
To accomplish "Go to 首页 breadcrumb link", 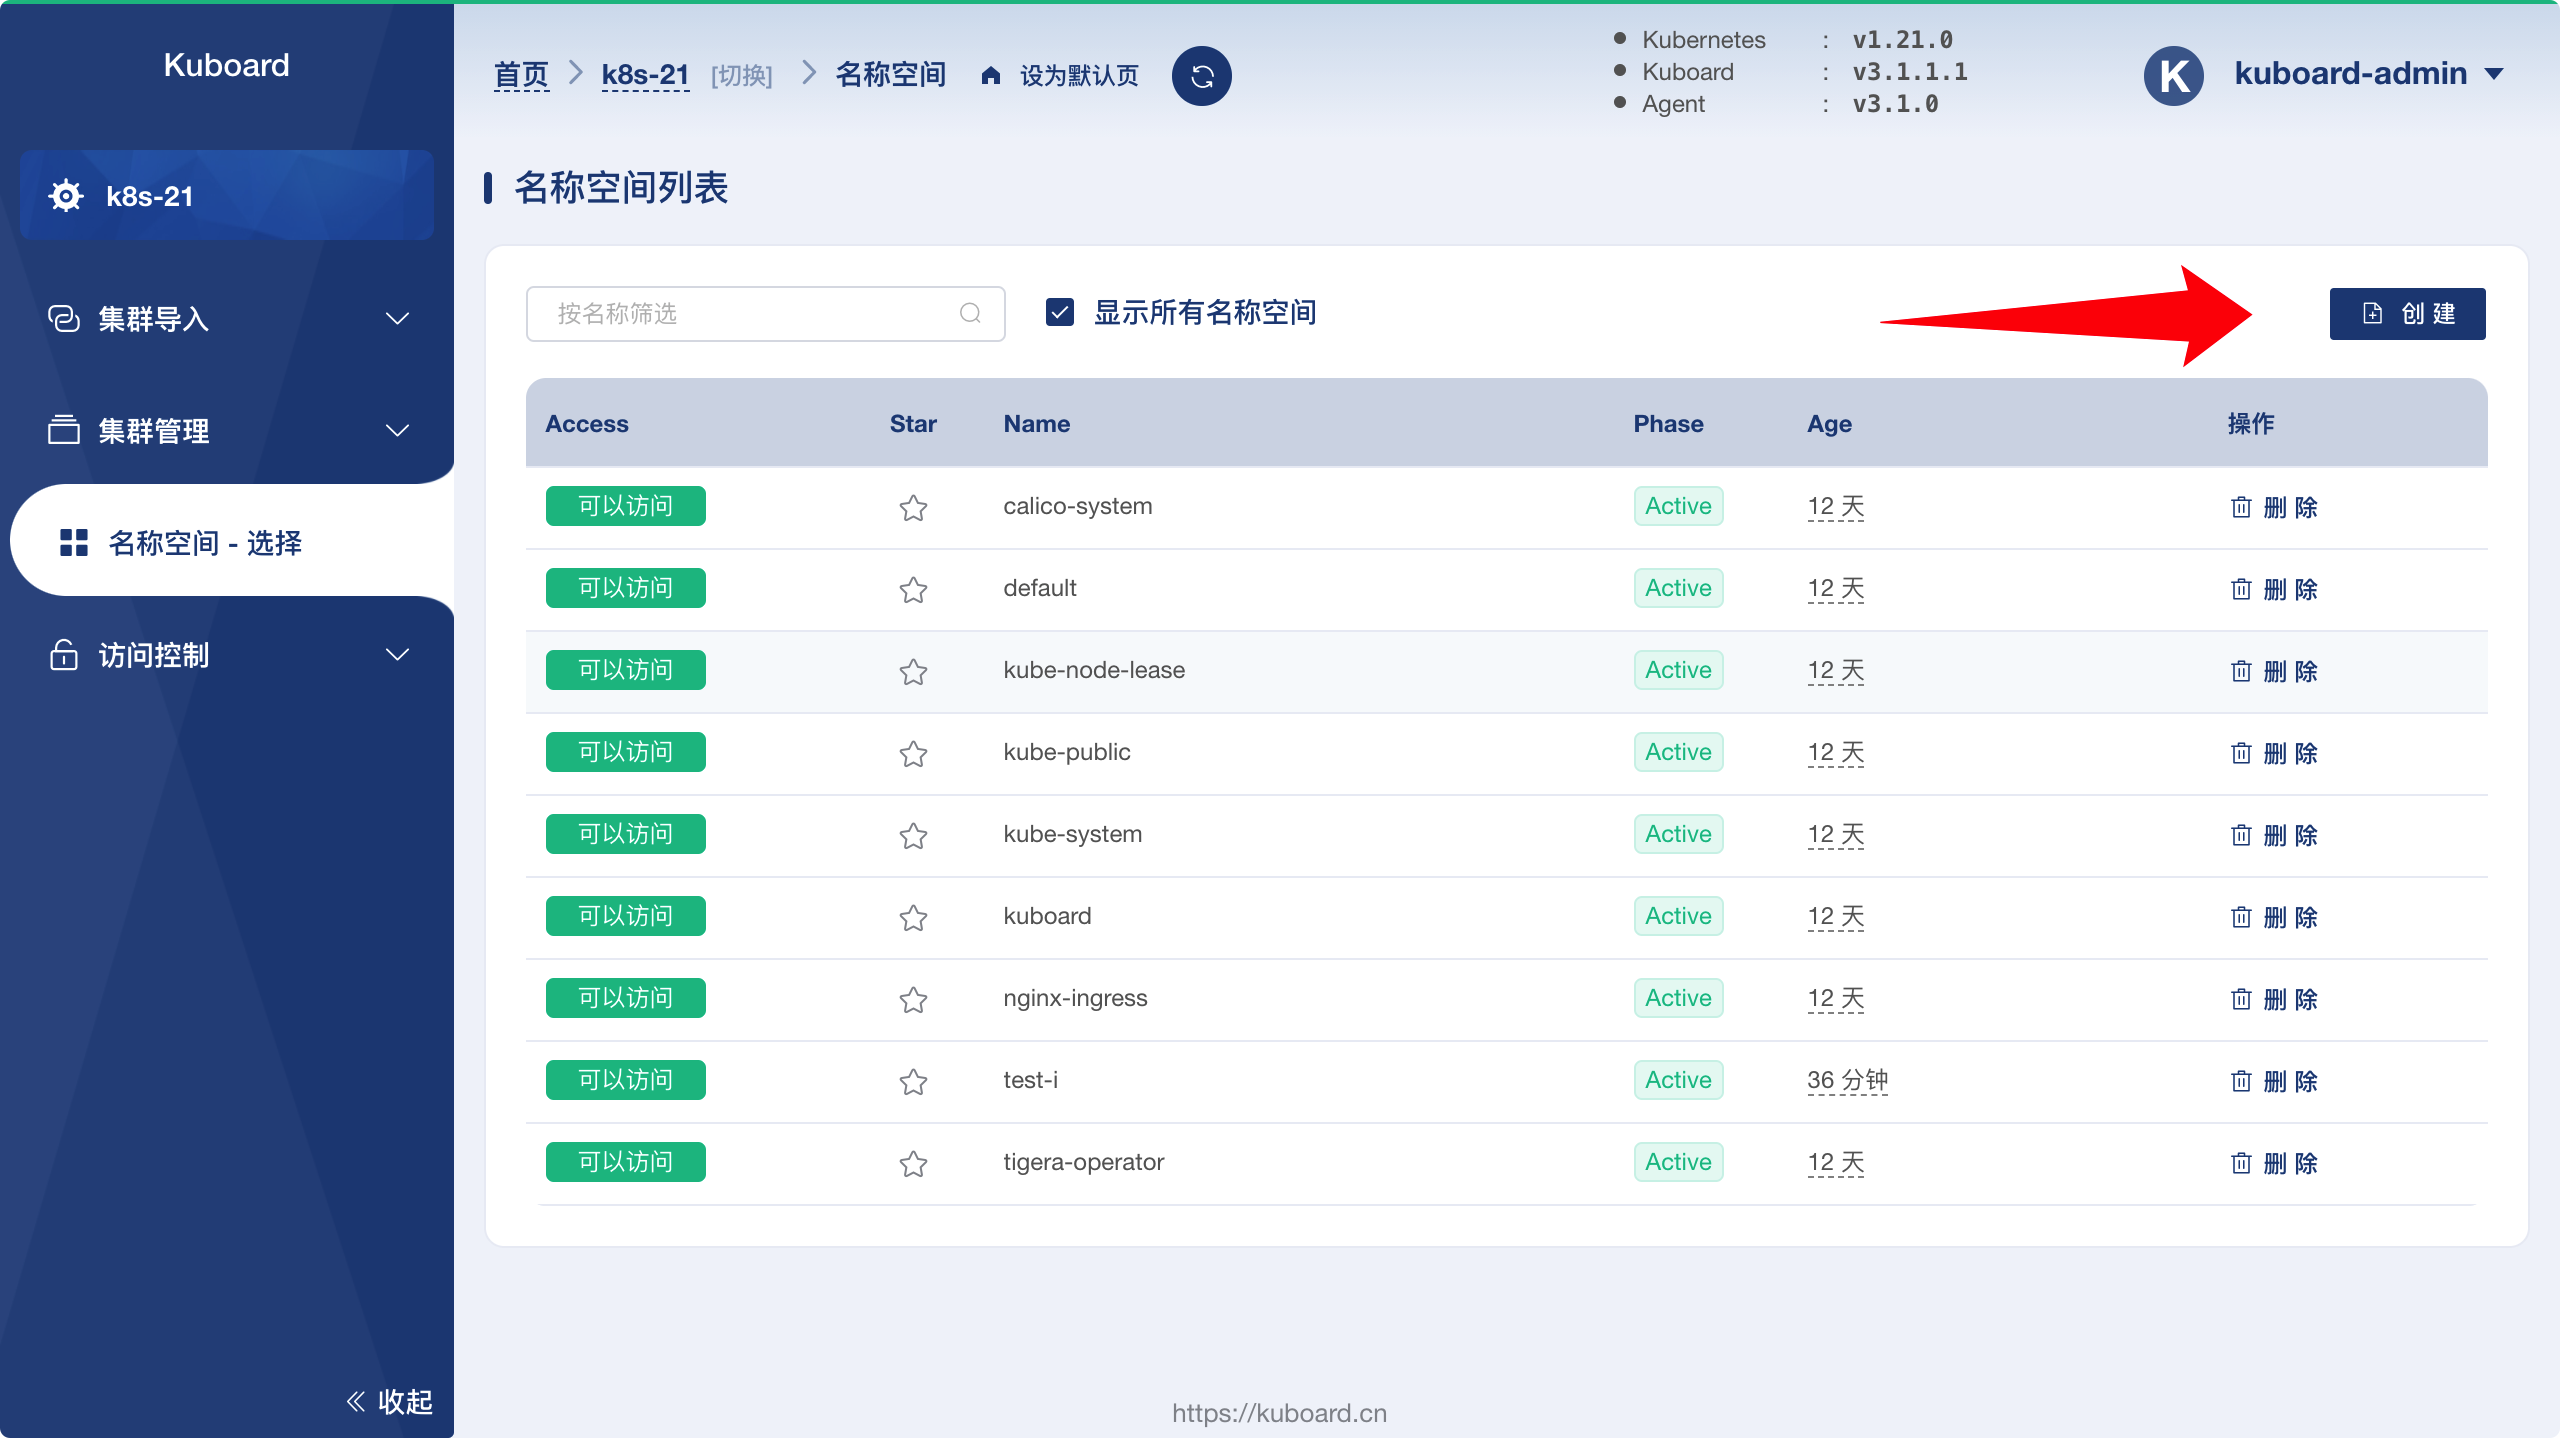I will 521,75.
